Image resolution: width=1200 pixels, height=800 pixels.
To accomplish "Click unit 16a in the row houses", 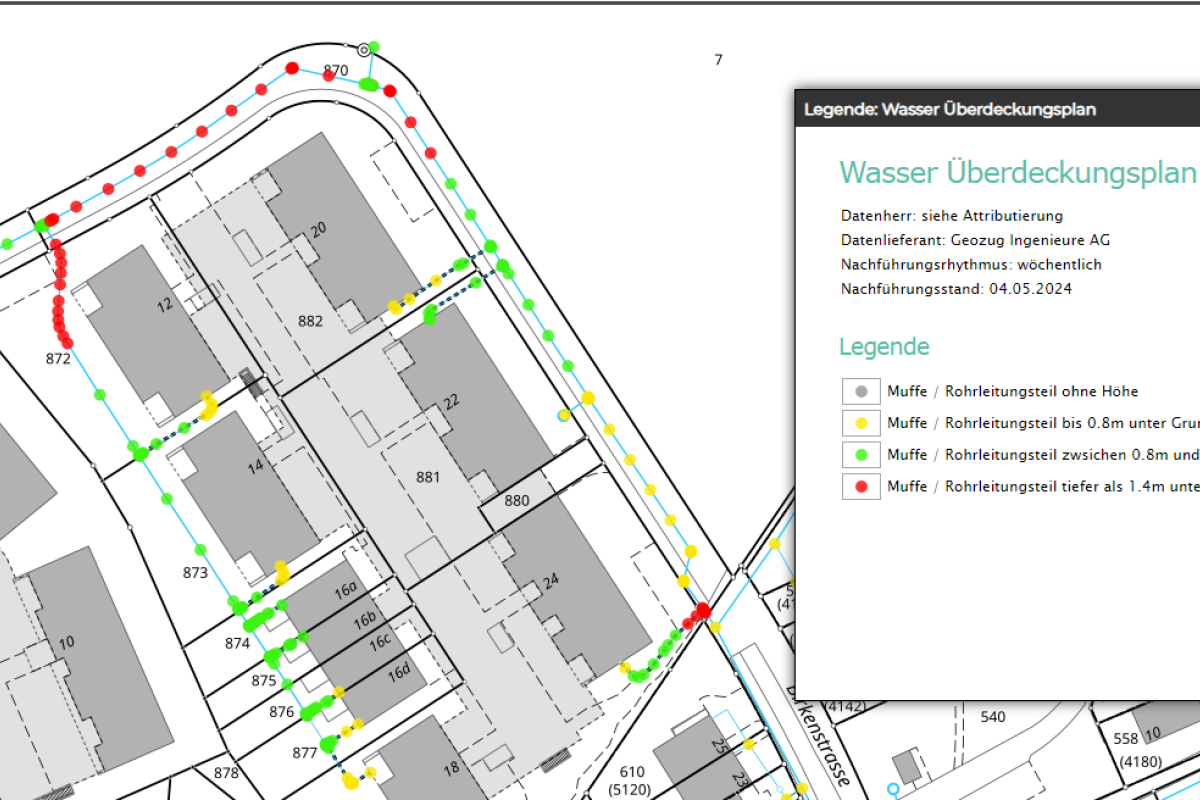I will click(346, 591).
